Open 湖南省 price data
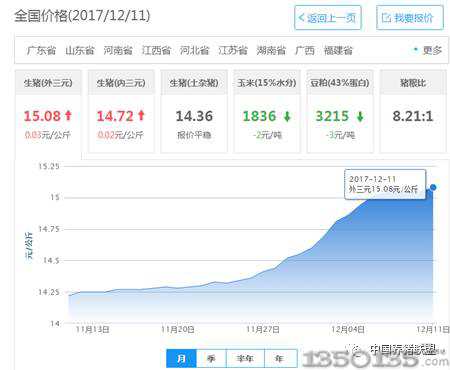Screen dimensions: 450x370 (x=271, y=50)
